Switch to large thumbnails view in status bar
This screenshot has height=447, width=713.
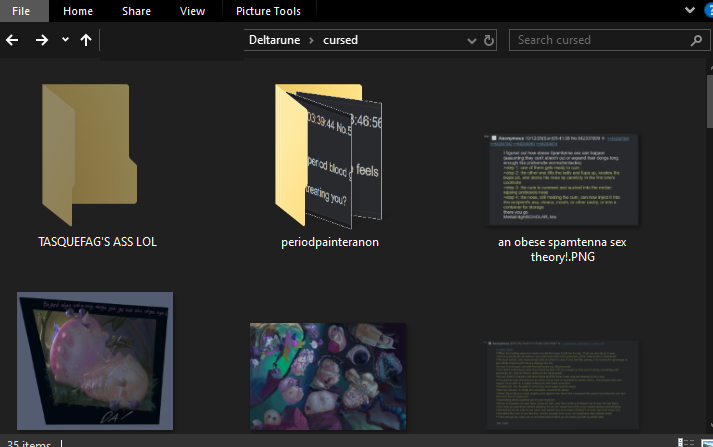pyautogui.click(x=704, y=442)
